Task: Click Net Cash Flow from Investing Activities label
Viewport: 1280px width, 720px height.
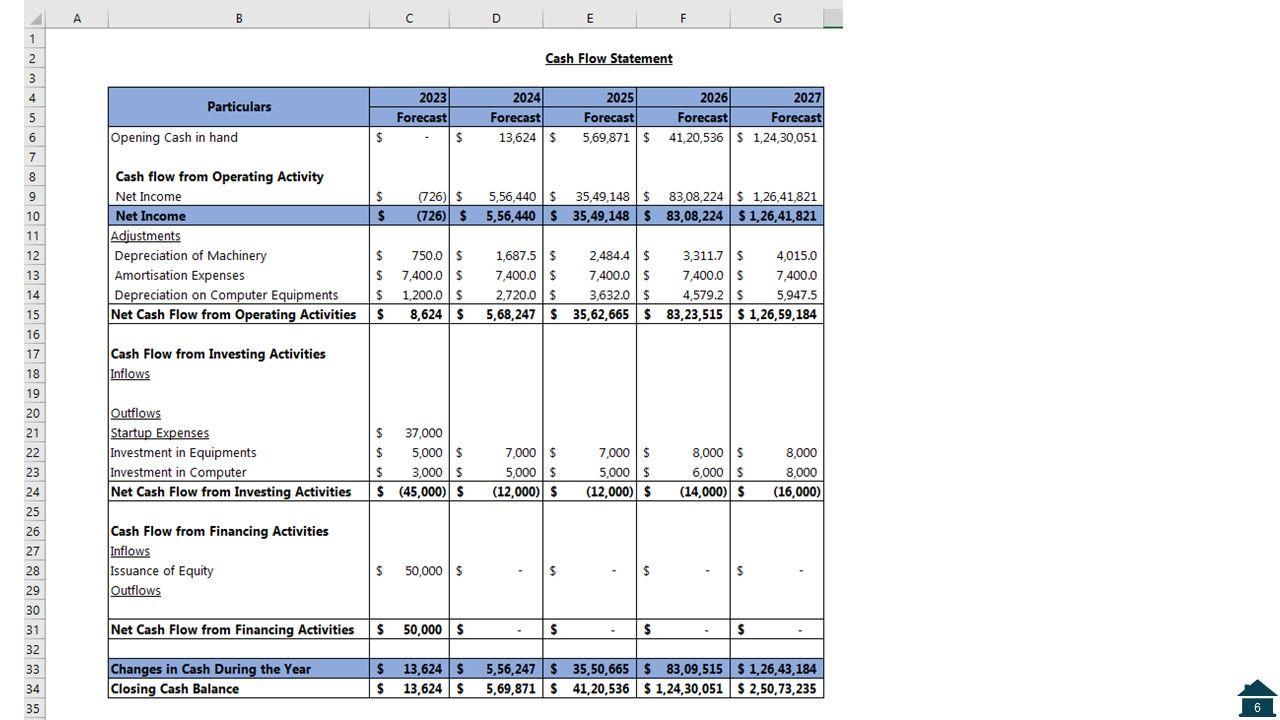Action: 231,492
